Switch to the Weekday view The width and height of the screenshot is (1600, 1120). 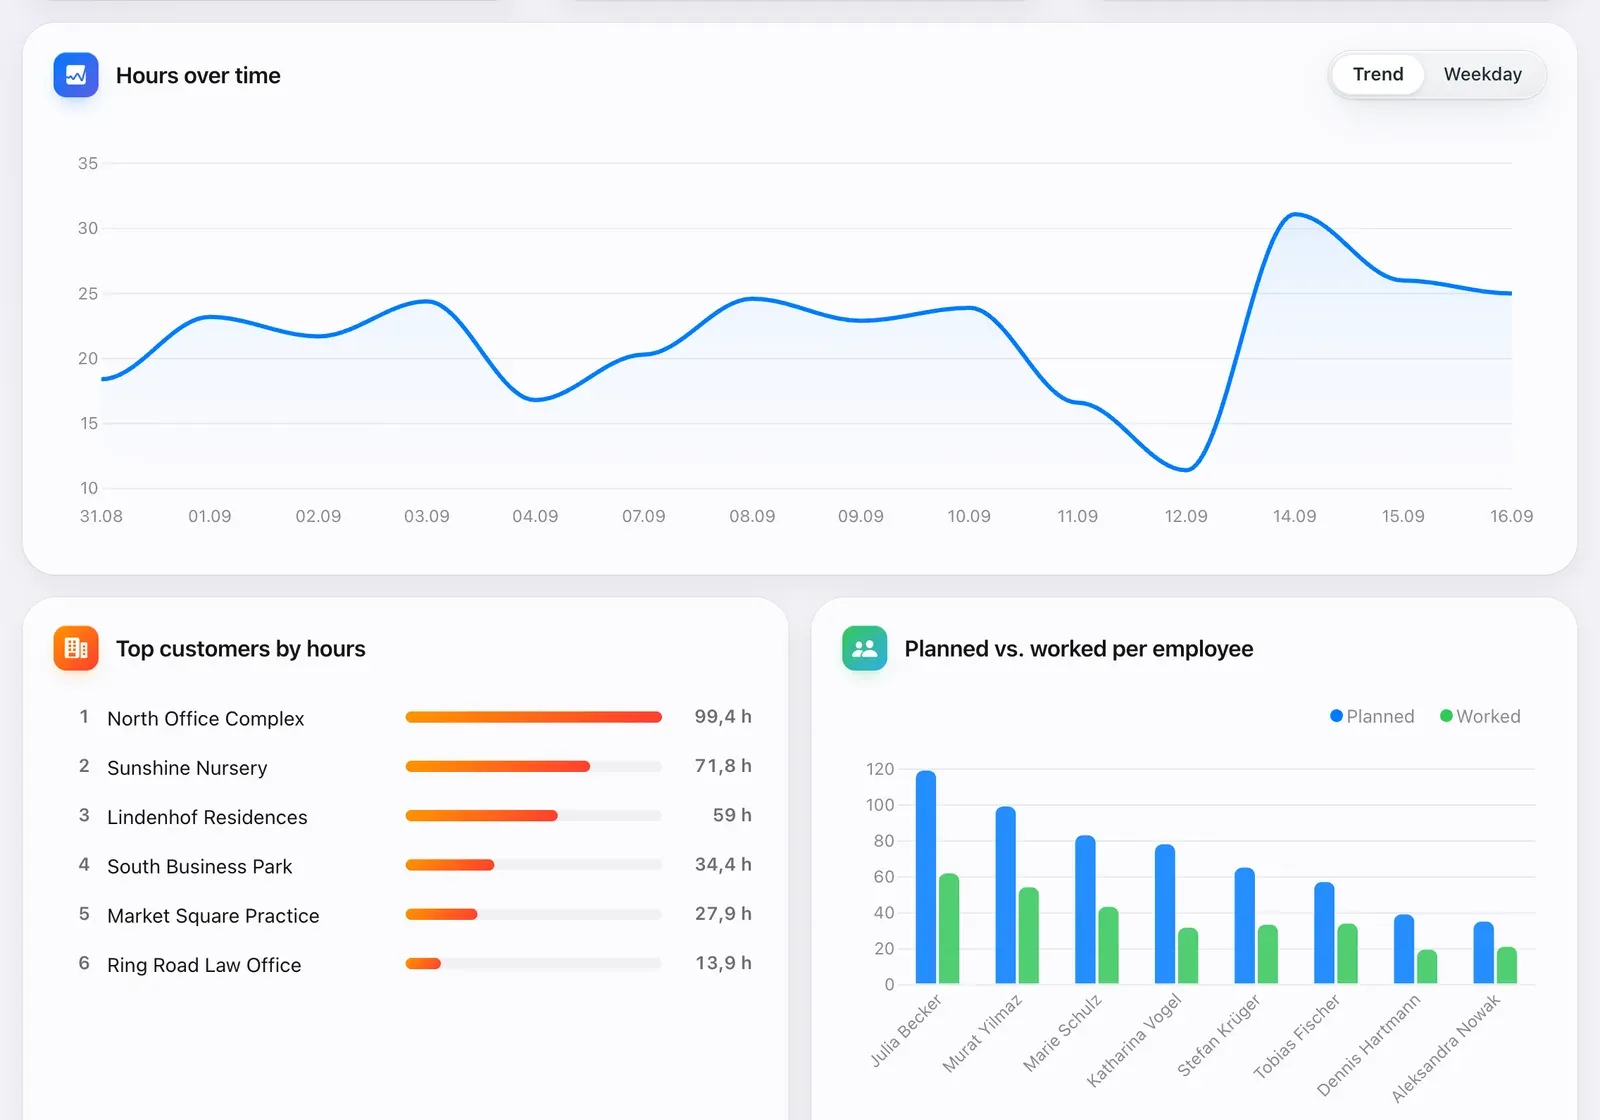click(x=1483, y=74)
